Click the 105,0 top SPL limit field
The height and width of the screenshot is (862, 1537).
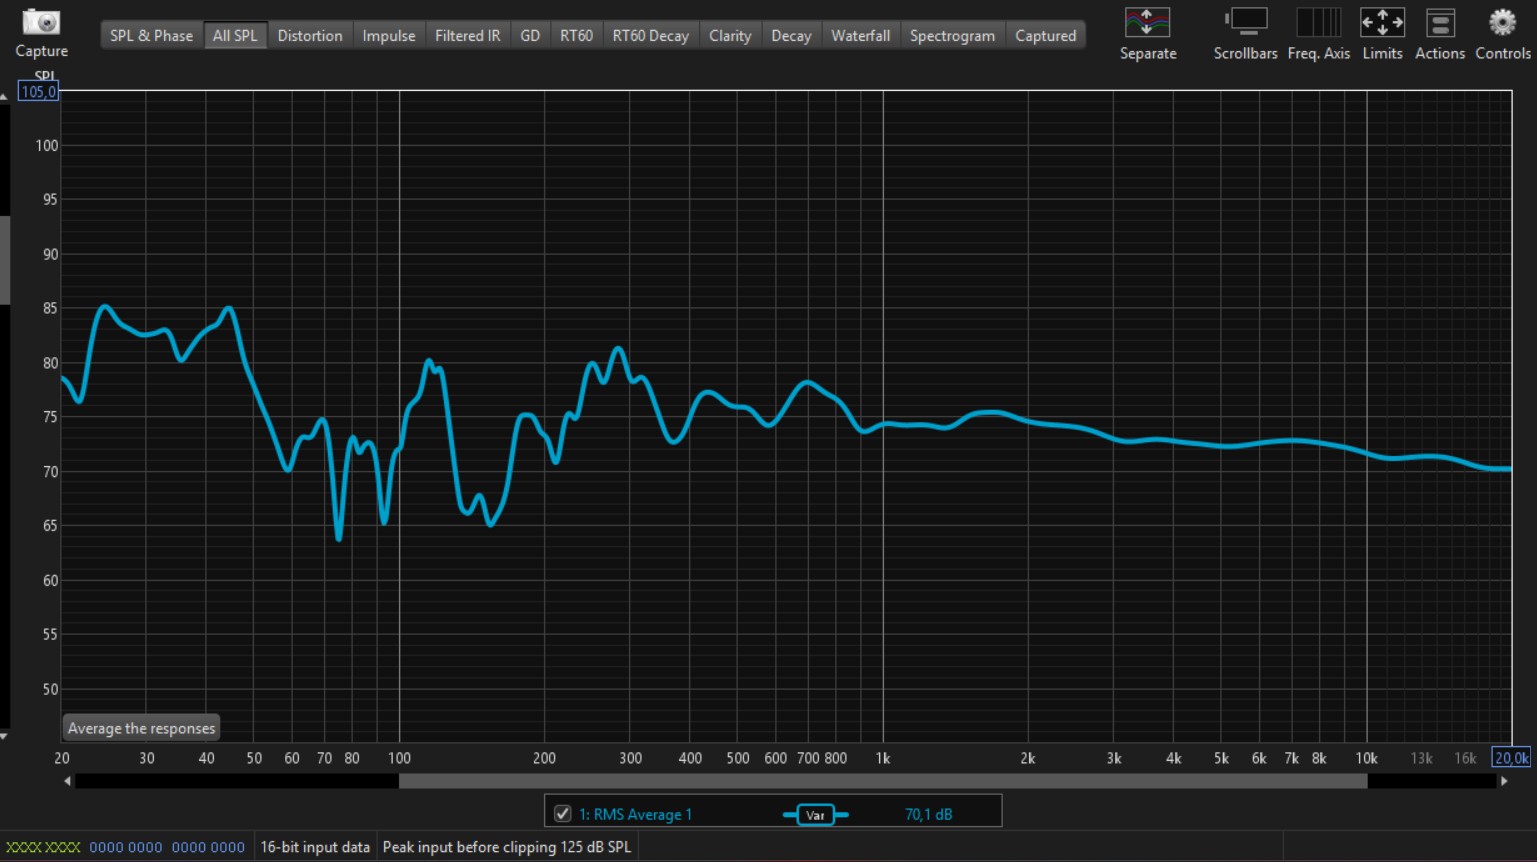[38, 92]
